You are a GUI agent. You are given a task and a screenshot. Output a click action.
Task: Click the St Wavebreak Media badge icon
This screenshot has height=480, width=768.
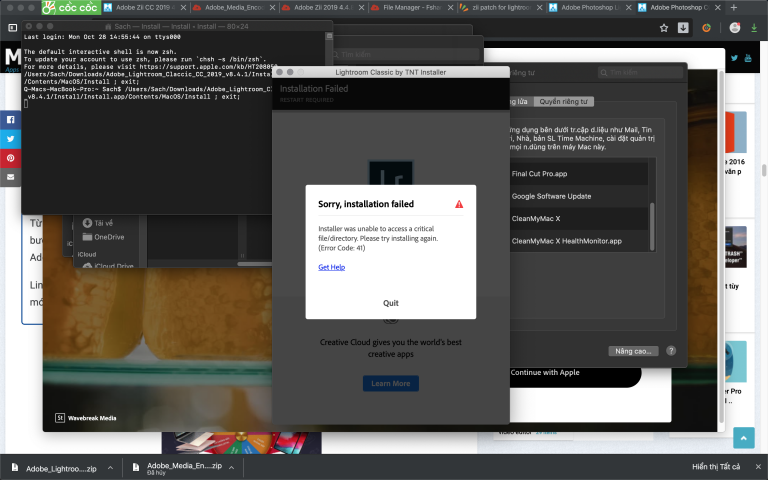click(x=60, y=418)
